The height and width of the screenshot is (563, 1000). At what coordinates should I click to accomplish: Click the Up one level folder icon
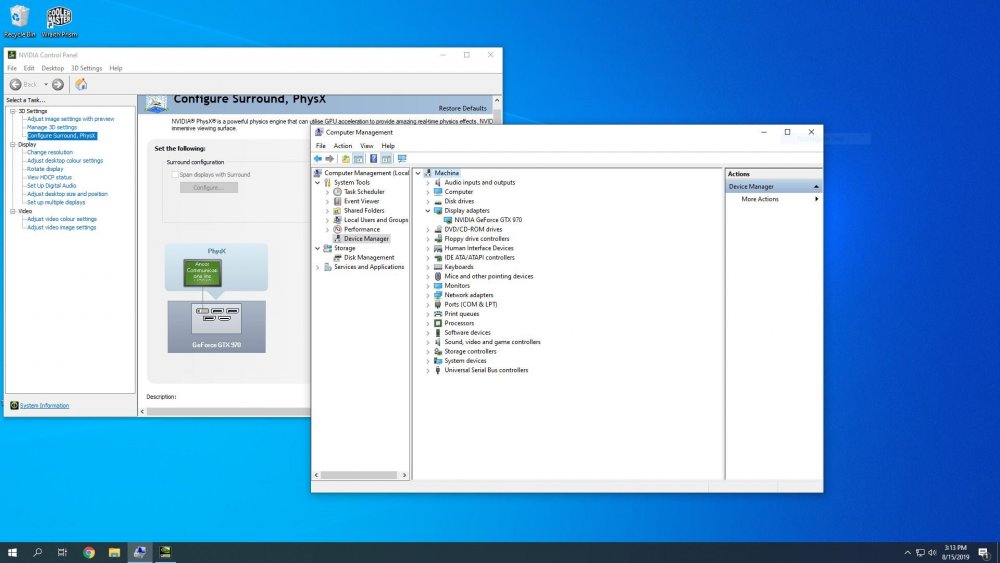(x=346, y=159)
